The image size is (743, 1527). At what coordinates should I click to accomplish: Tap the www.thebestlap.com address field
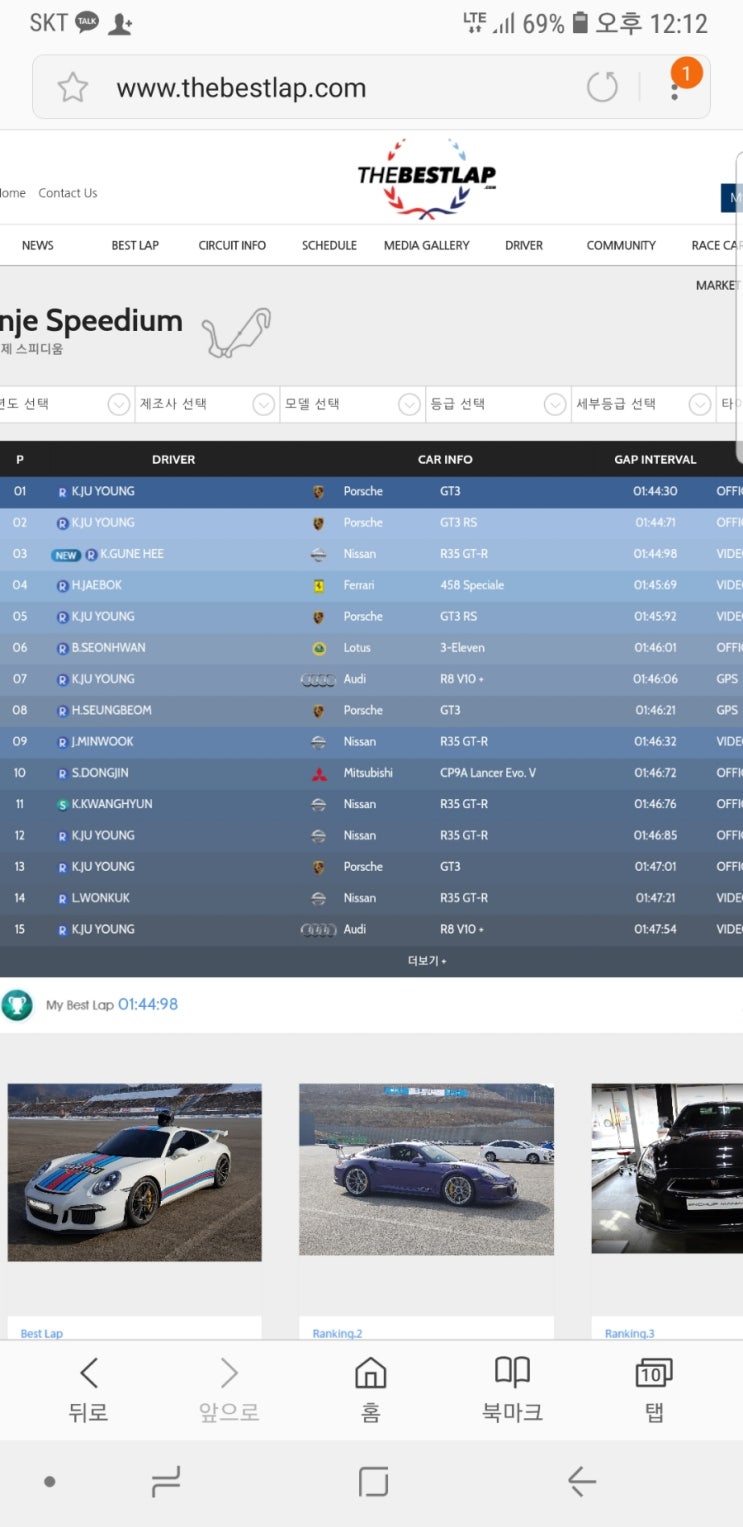click(x=241, y=88)
